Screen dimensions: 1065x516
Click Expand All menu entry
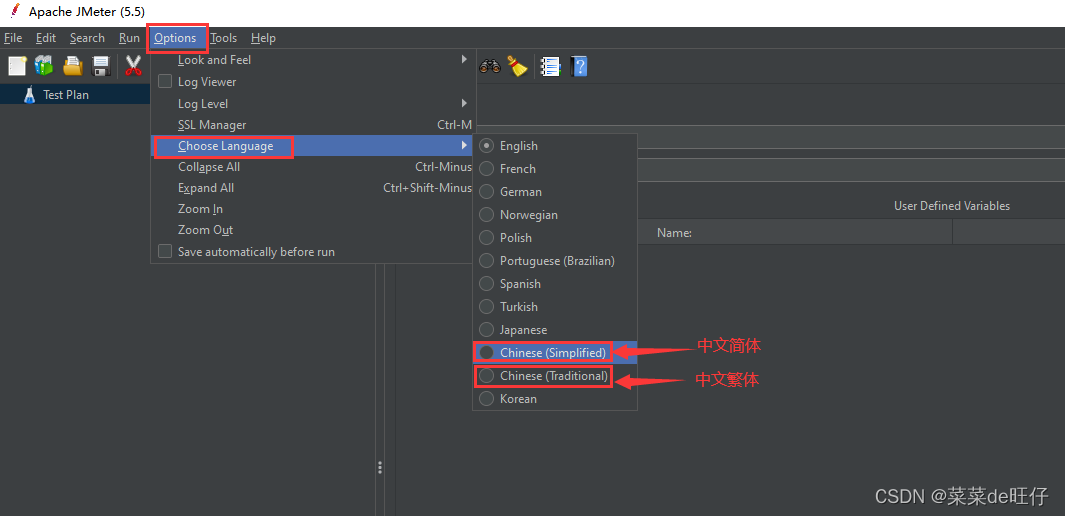(x=313, y=188)
